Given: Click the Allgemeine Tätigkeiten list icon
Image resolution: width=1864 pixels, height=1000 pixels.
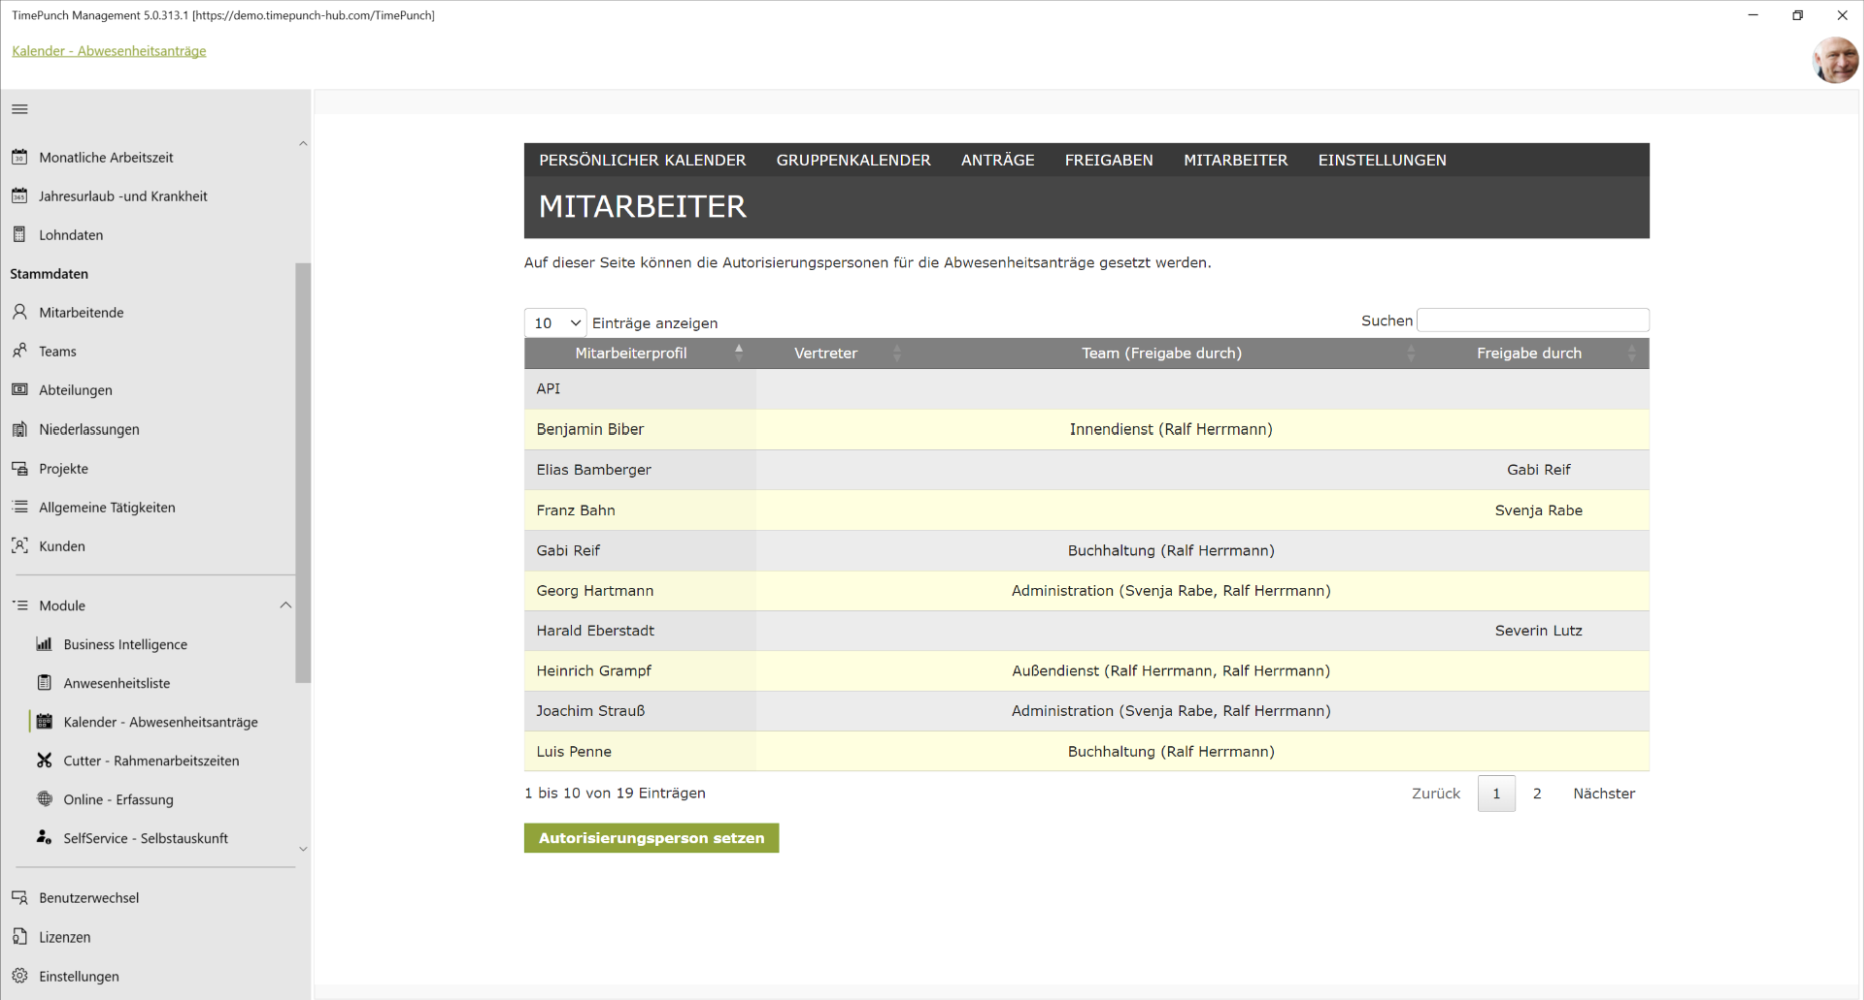Looking at the screenshot, I should click(19, 507).
